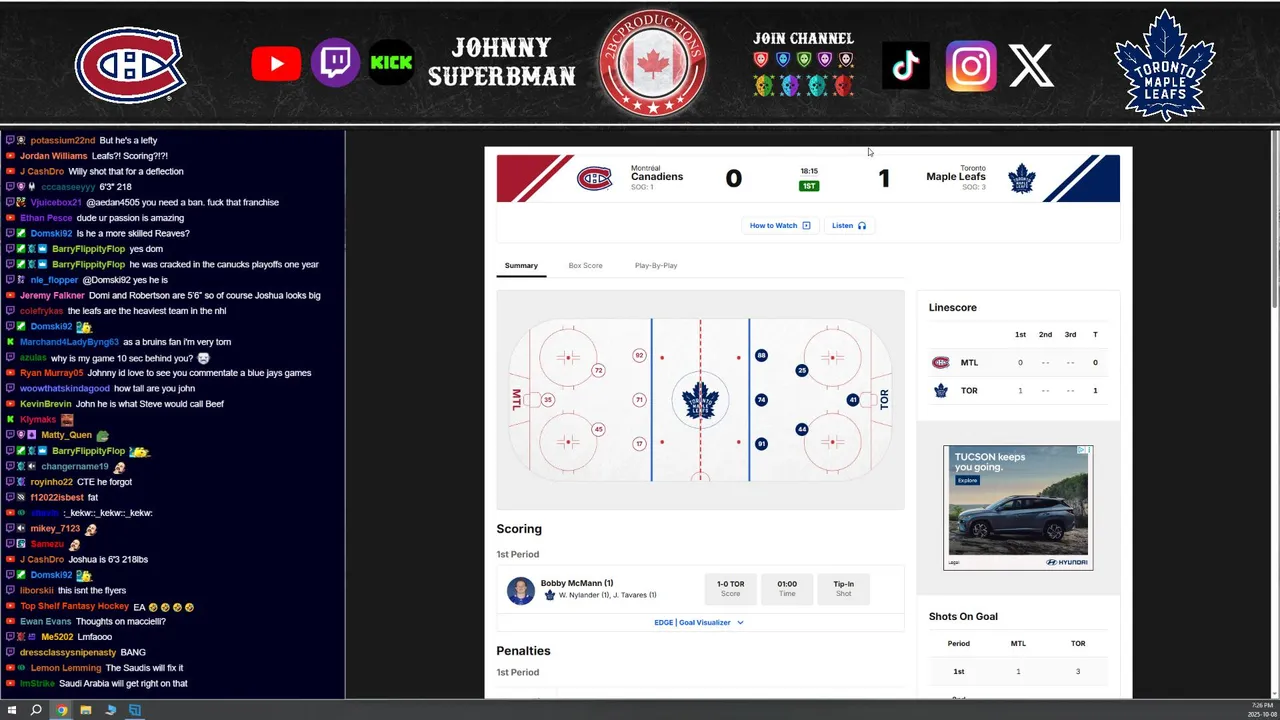Click the 1-0 TOR score cell
Screen dimensions: 1280x720
[730, 589]
